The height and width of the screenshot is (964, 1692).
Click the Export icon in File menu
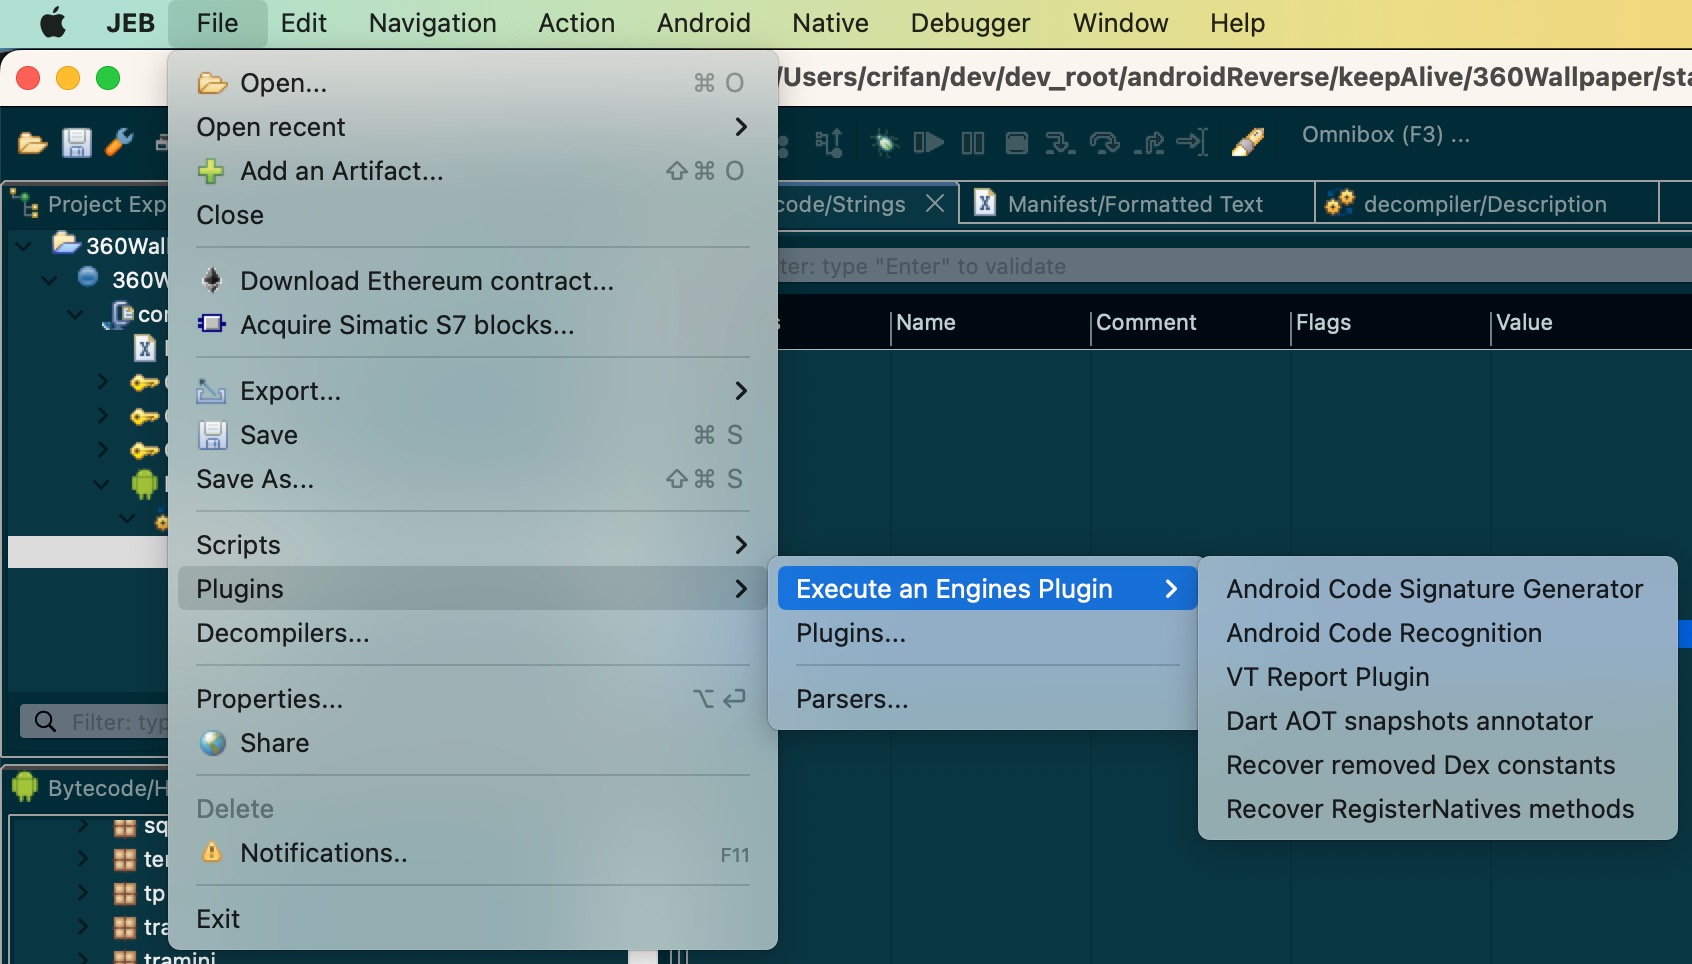[211, 391]
